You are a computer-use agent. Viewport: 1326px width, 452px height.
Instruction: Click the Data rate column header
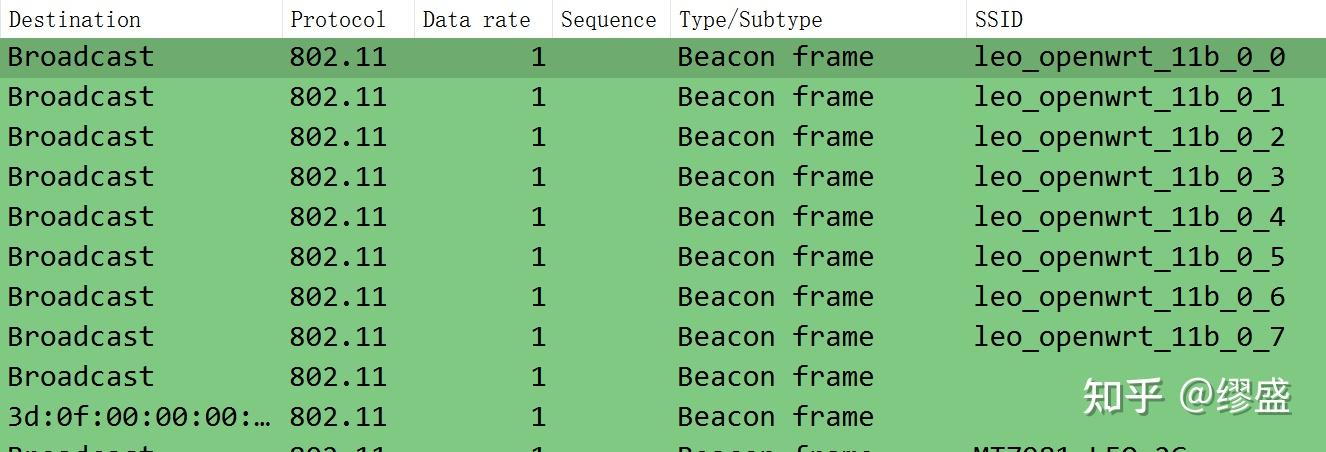pos(483,19)
